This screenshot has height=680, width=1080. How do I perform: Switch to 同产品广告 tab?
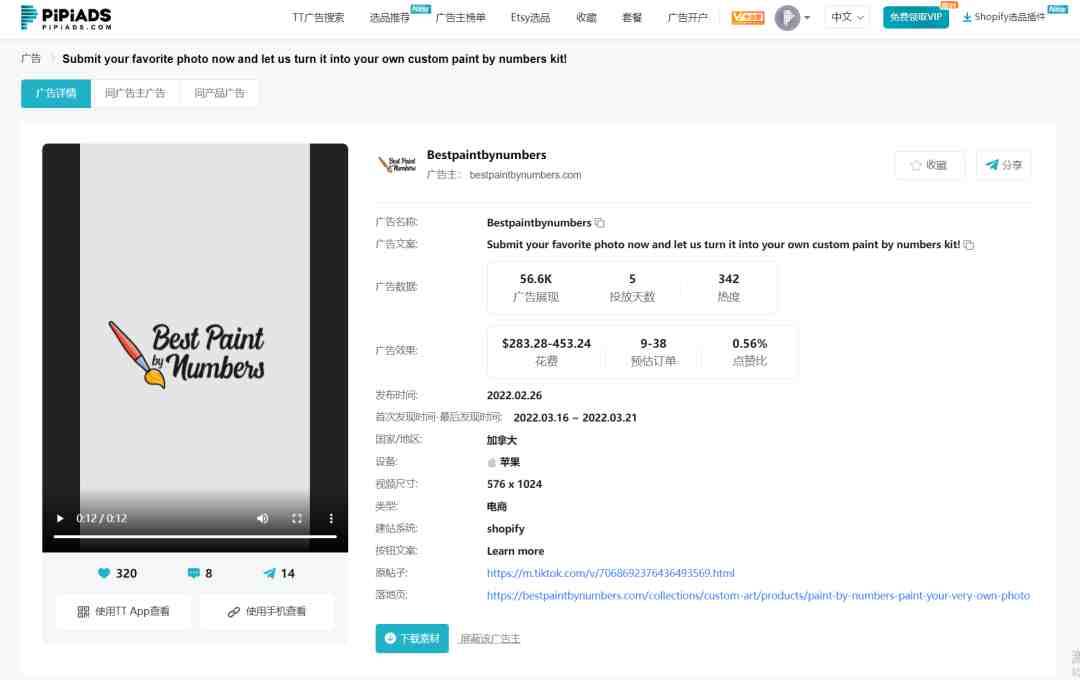[219, 94]
